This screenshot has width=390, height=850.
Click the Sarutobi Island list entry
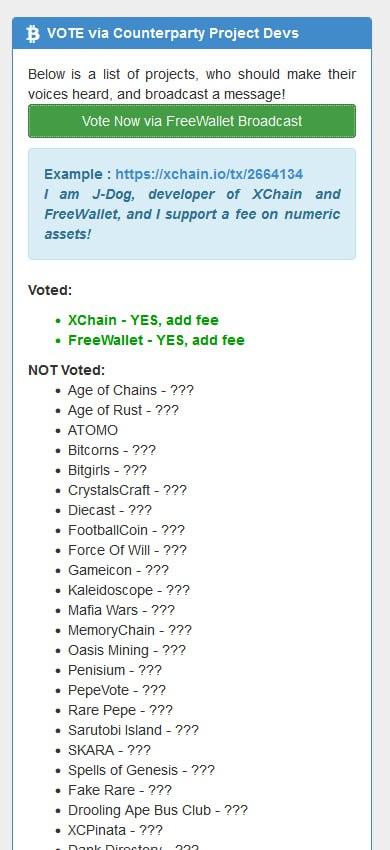coord(133,730)
